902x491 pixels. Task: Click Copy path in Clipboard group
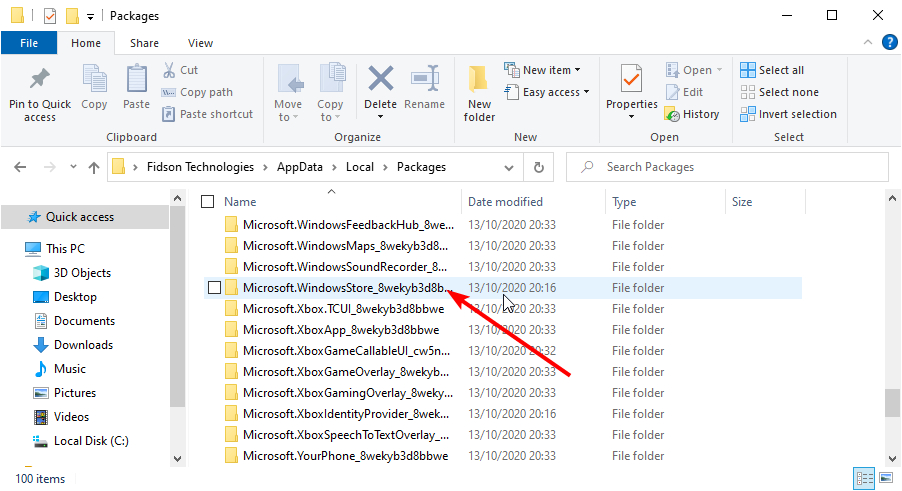(197, 92)
